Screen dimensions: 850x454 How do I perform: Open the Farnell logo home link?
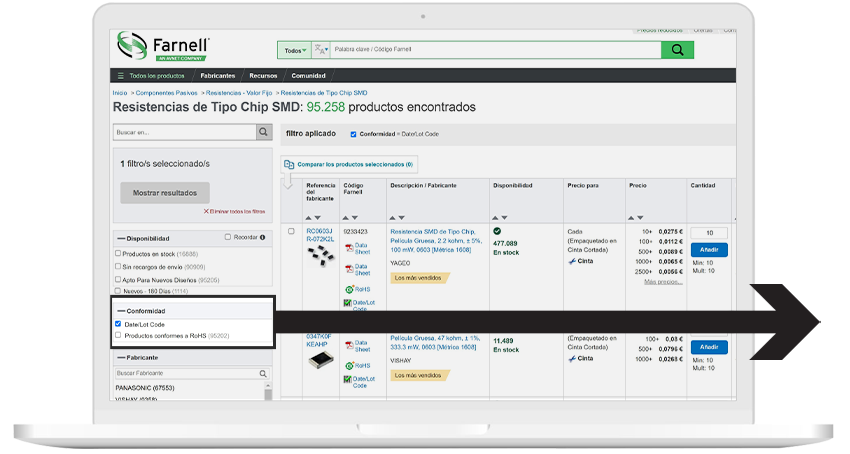163,46
